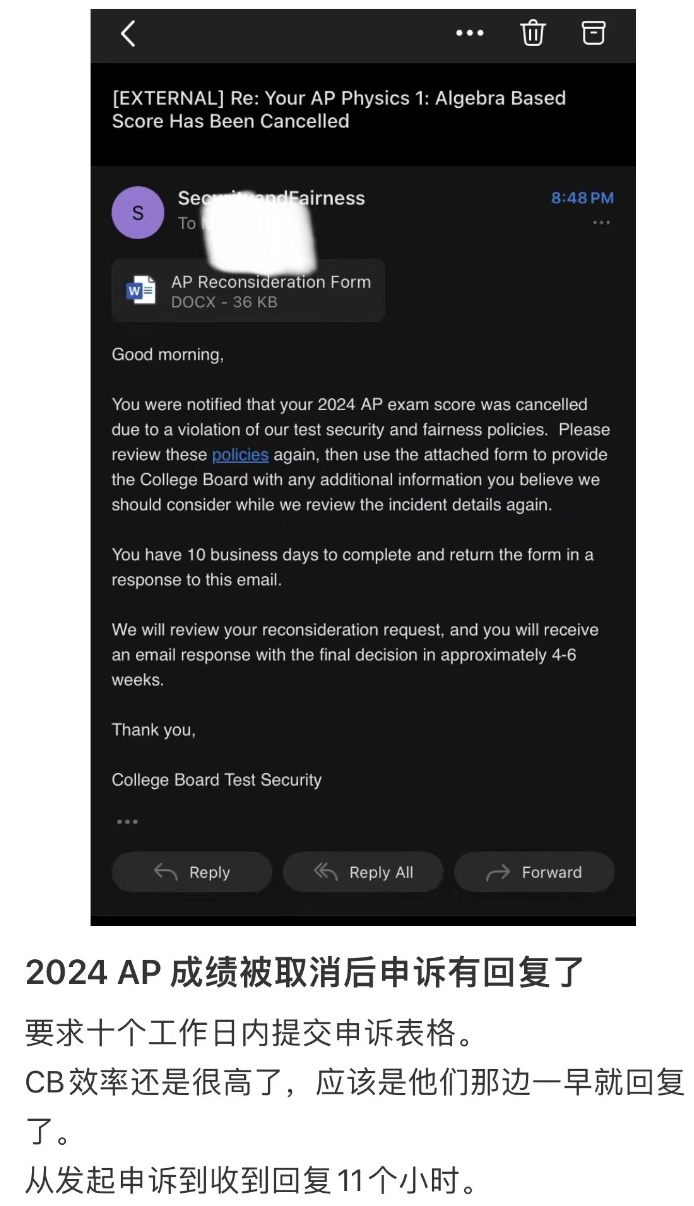Expand the collapsed quoted text ellipsis

point(127,822)
